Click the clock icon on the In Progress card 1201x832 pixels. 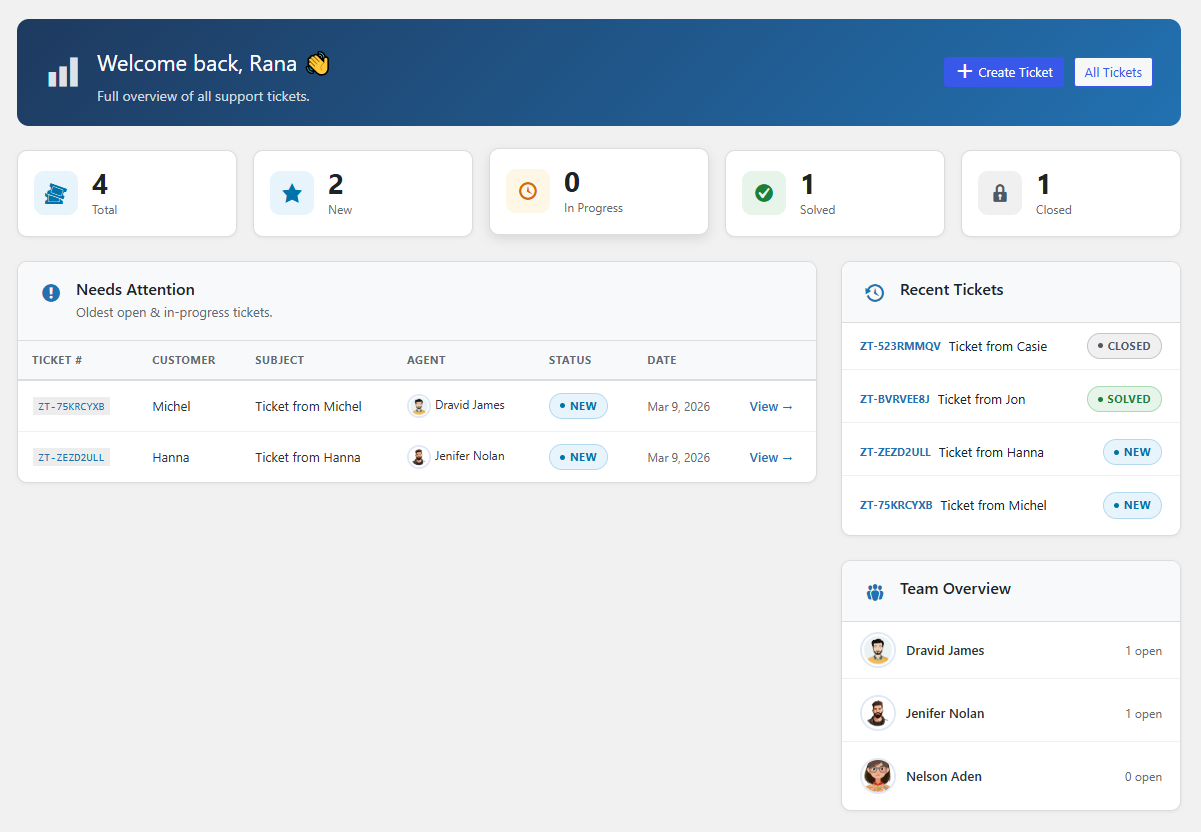[x=527, y=191]
